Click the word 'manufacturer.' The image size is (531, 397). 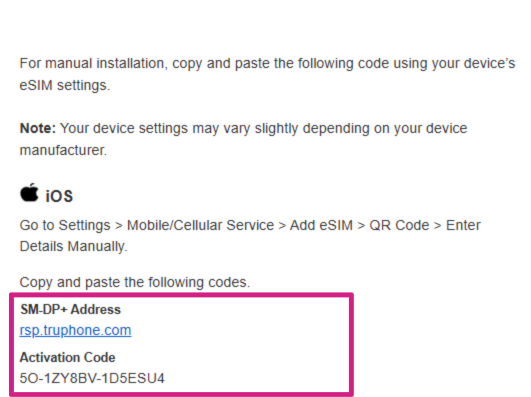coord(63,150)
